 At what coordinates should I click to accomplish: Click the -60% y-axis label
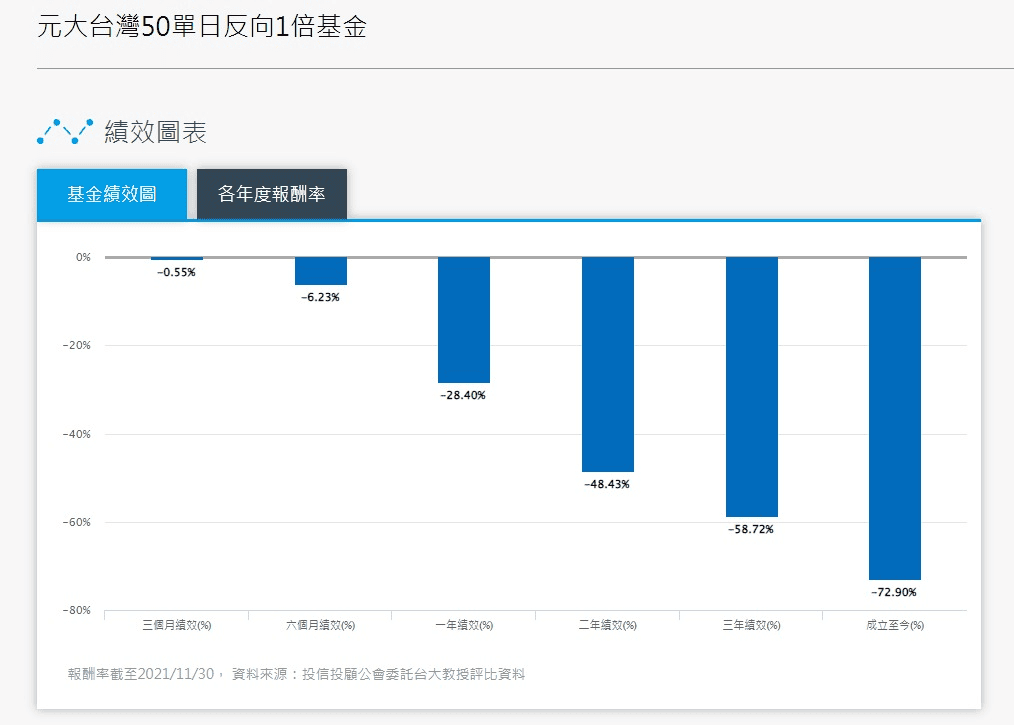77,522
